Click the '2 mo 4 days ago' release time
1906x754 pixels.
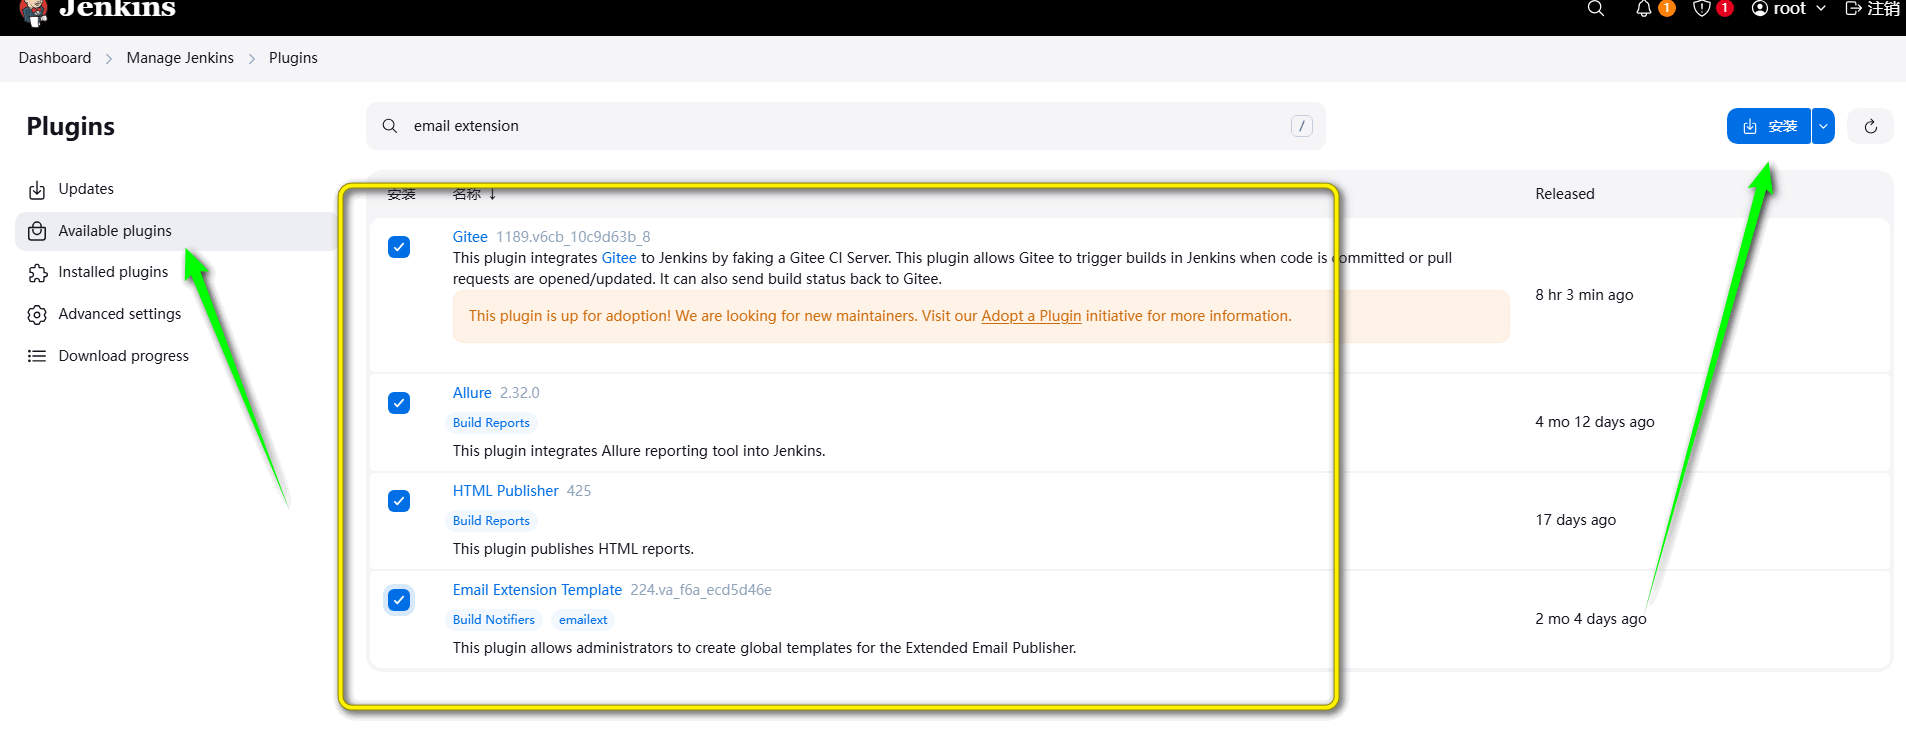point(1591,619)
